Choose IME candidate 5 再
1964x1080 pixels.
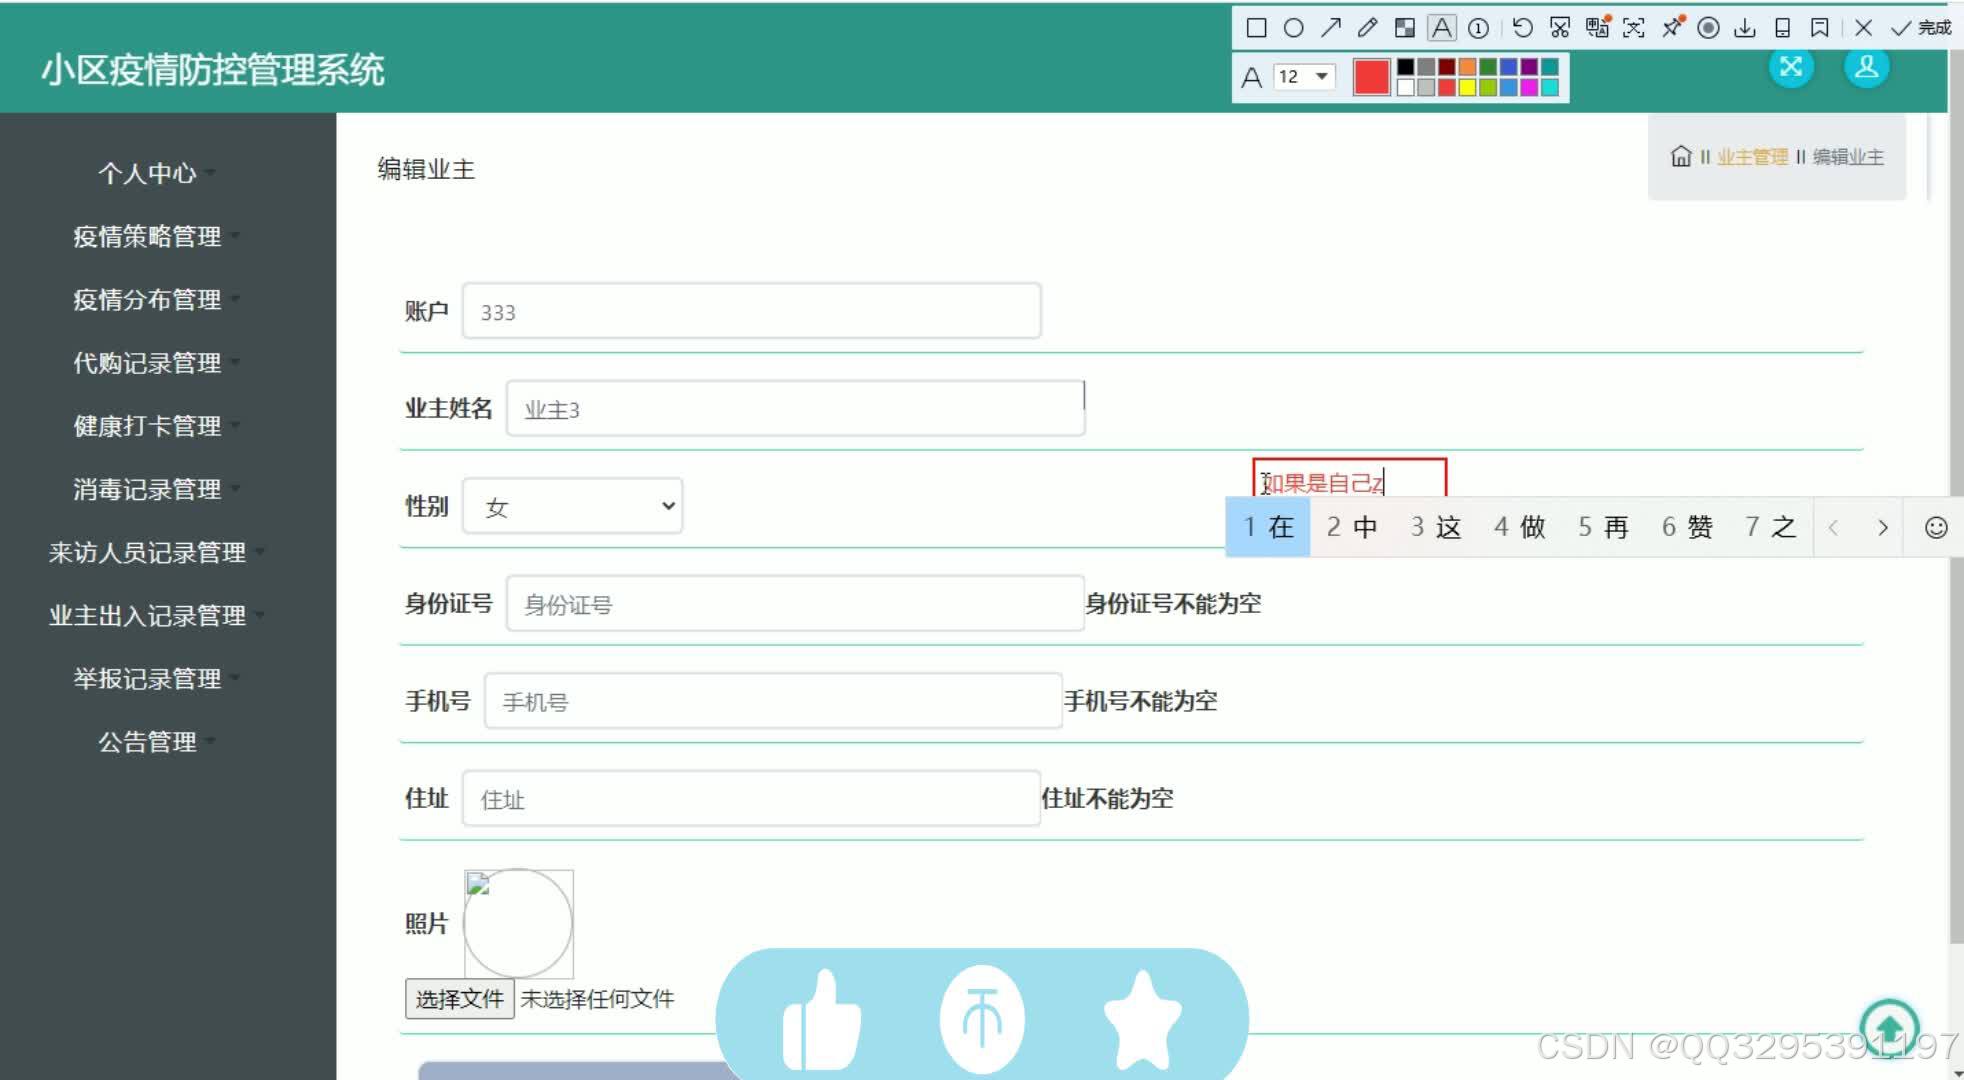[x=1603, y=527]
